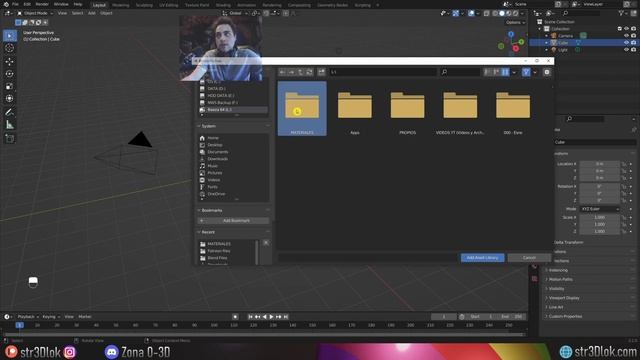Viewport: 640px width, 360px height.
Task: Open Desktop in System list
Action: pyautogui.click(x=215, y=145)
